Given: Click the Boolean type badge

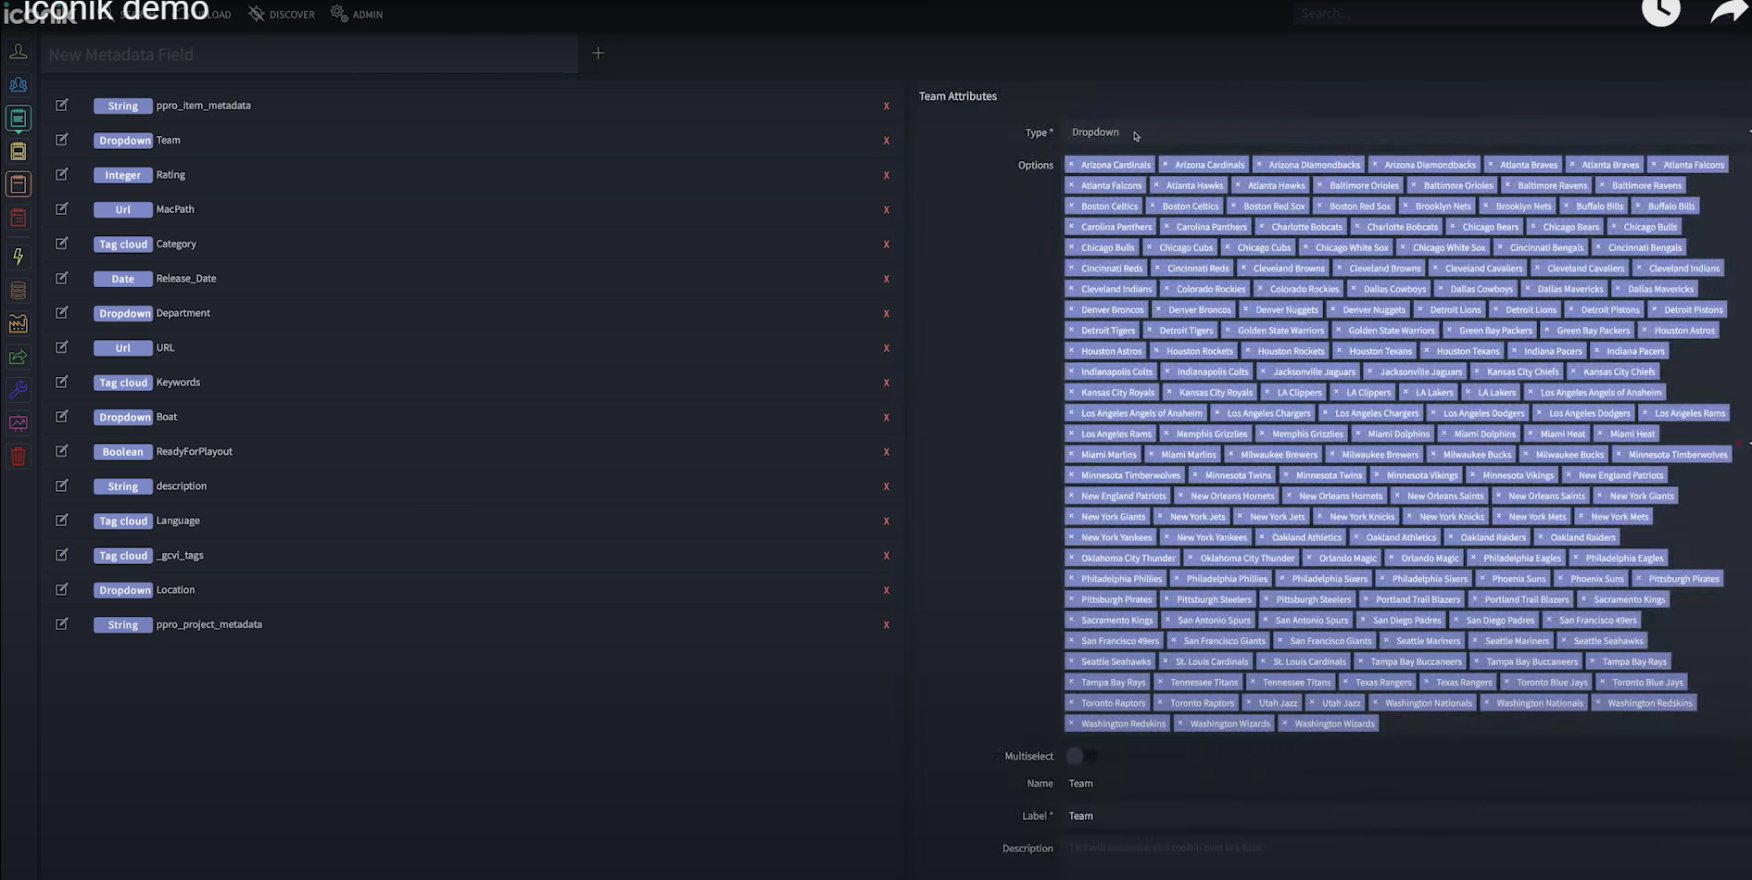Looking at the screenshot, I should pyautogui.click(x=123, y=452).
